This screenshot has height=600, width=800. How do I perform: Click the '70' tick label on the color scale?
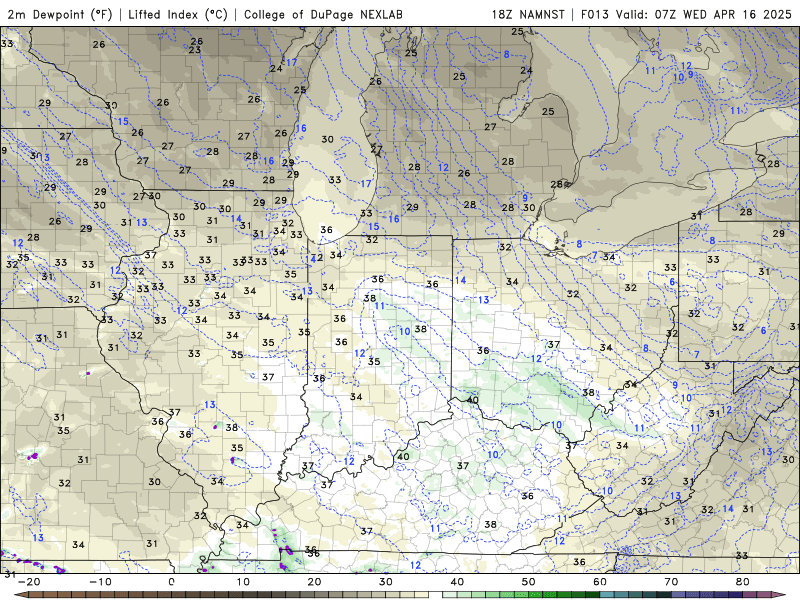pyautogui.click(x=671, y=582)
